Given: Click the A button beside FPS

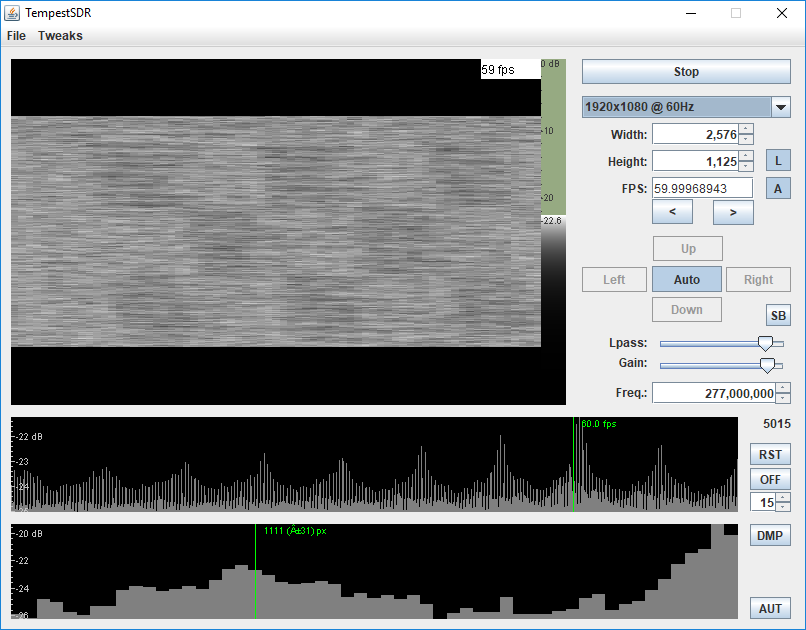Looking at the screenshot, I should pyautogui.click(x=778, y=188).
